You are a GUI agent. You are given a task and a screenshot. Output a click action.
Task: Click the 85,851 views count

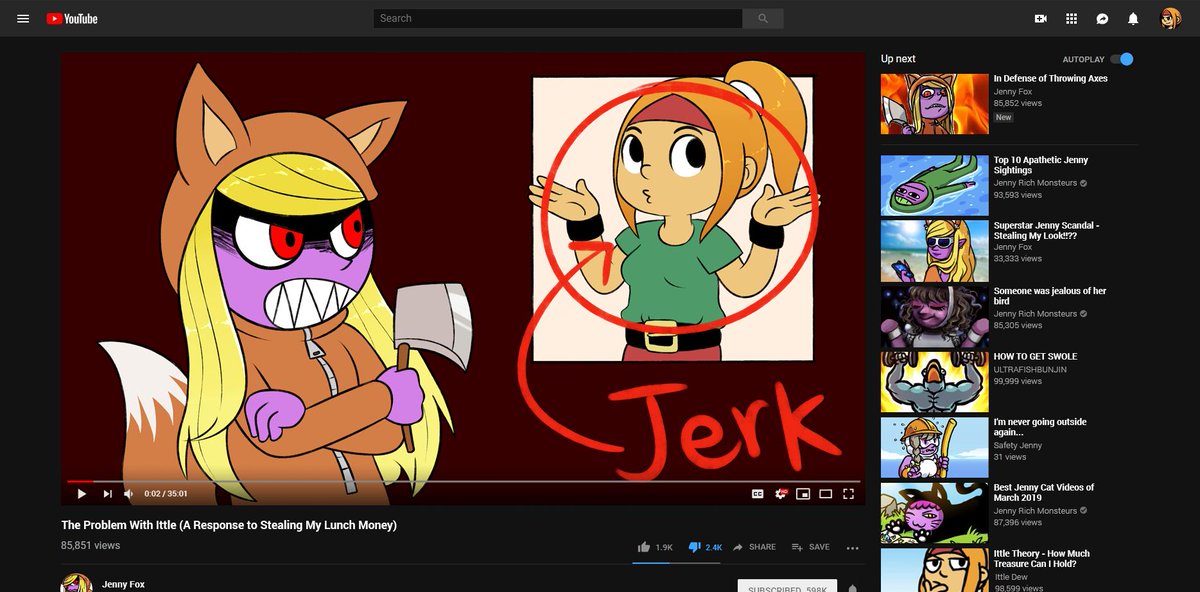tap(91, 546)
